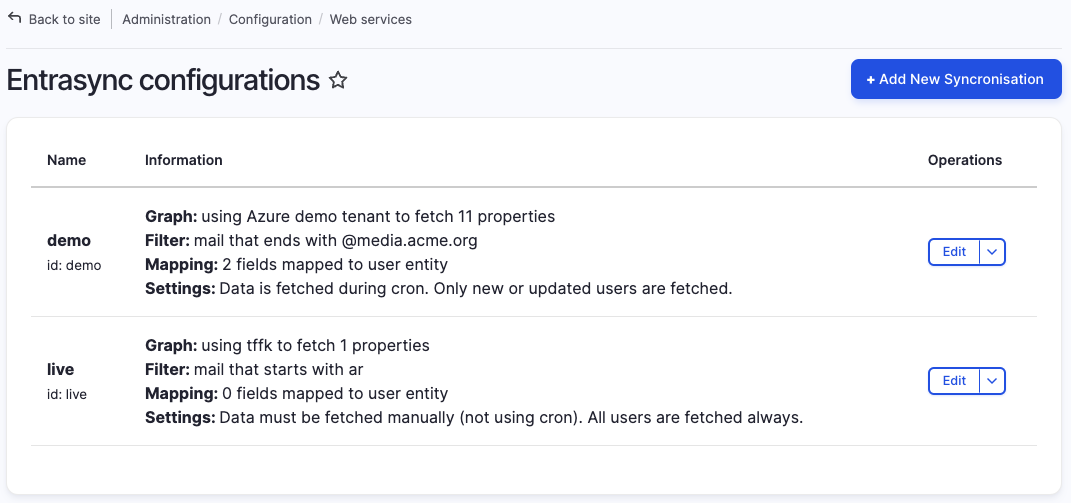Edit the demo configuration
1071x503 pixels.
tap(954, 252)
